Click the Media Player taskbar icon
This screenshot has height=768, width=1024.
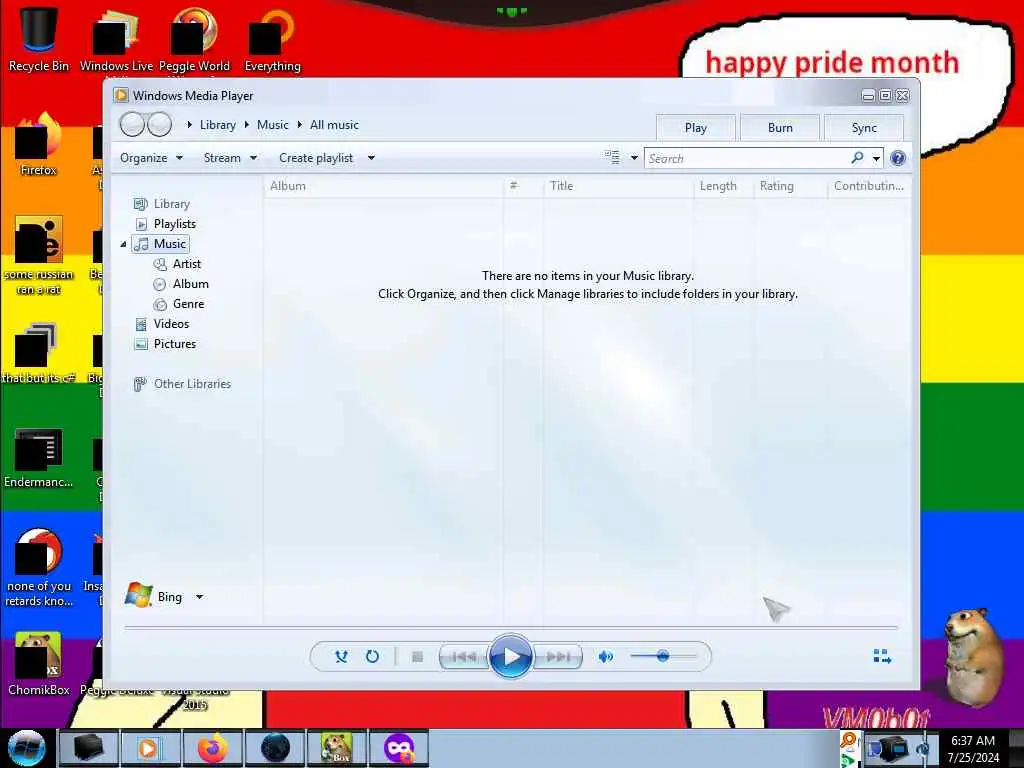point(150,748)
